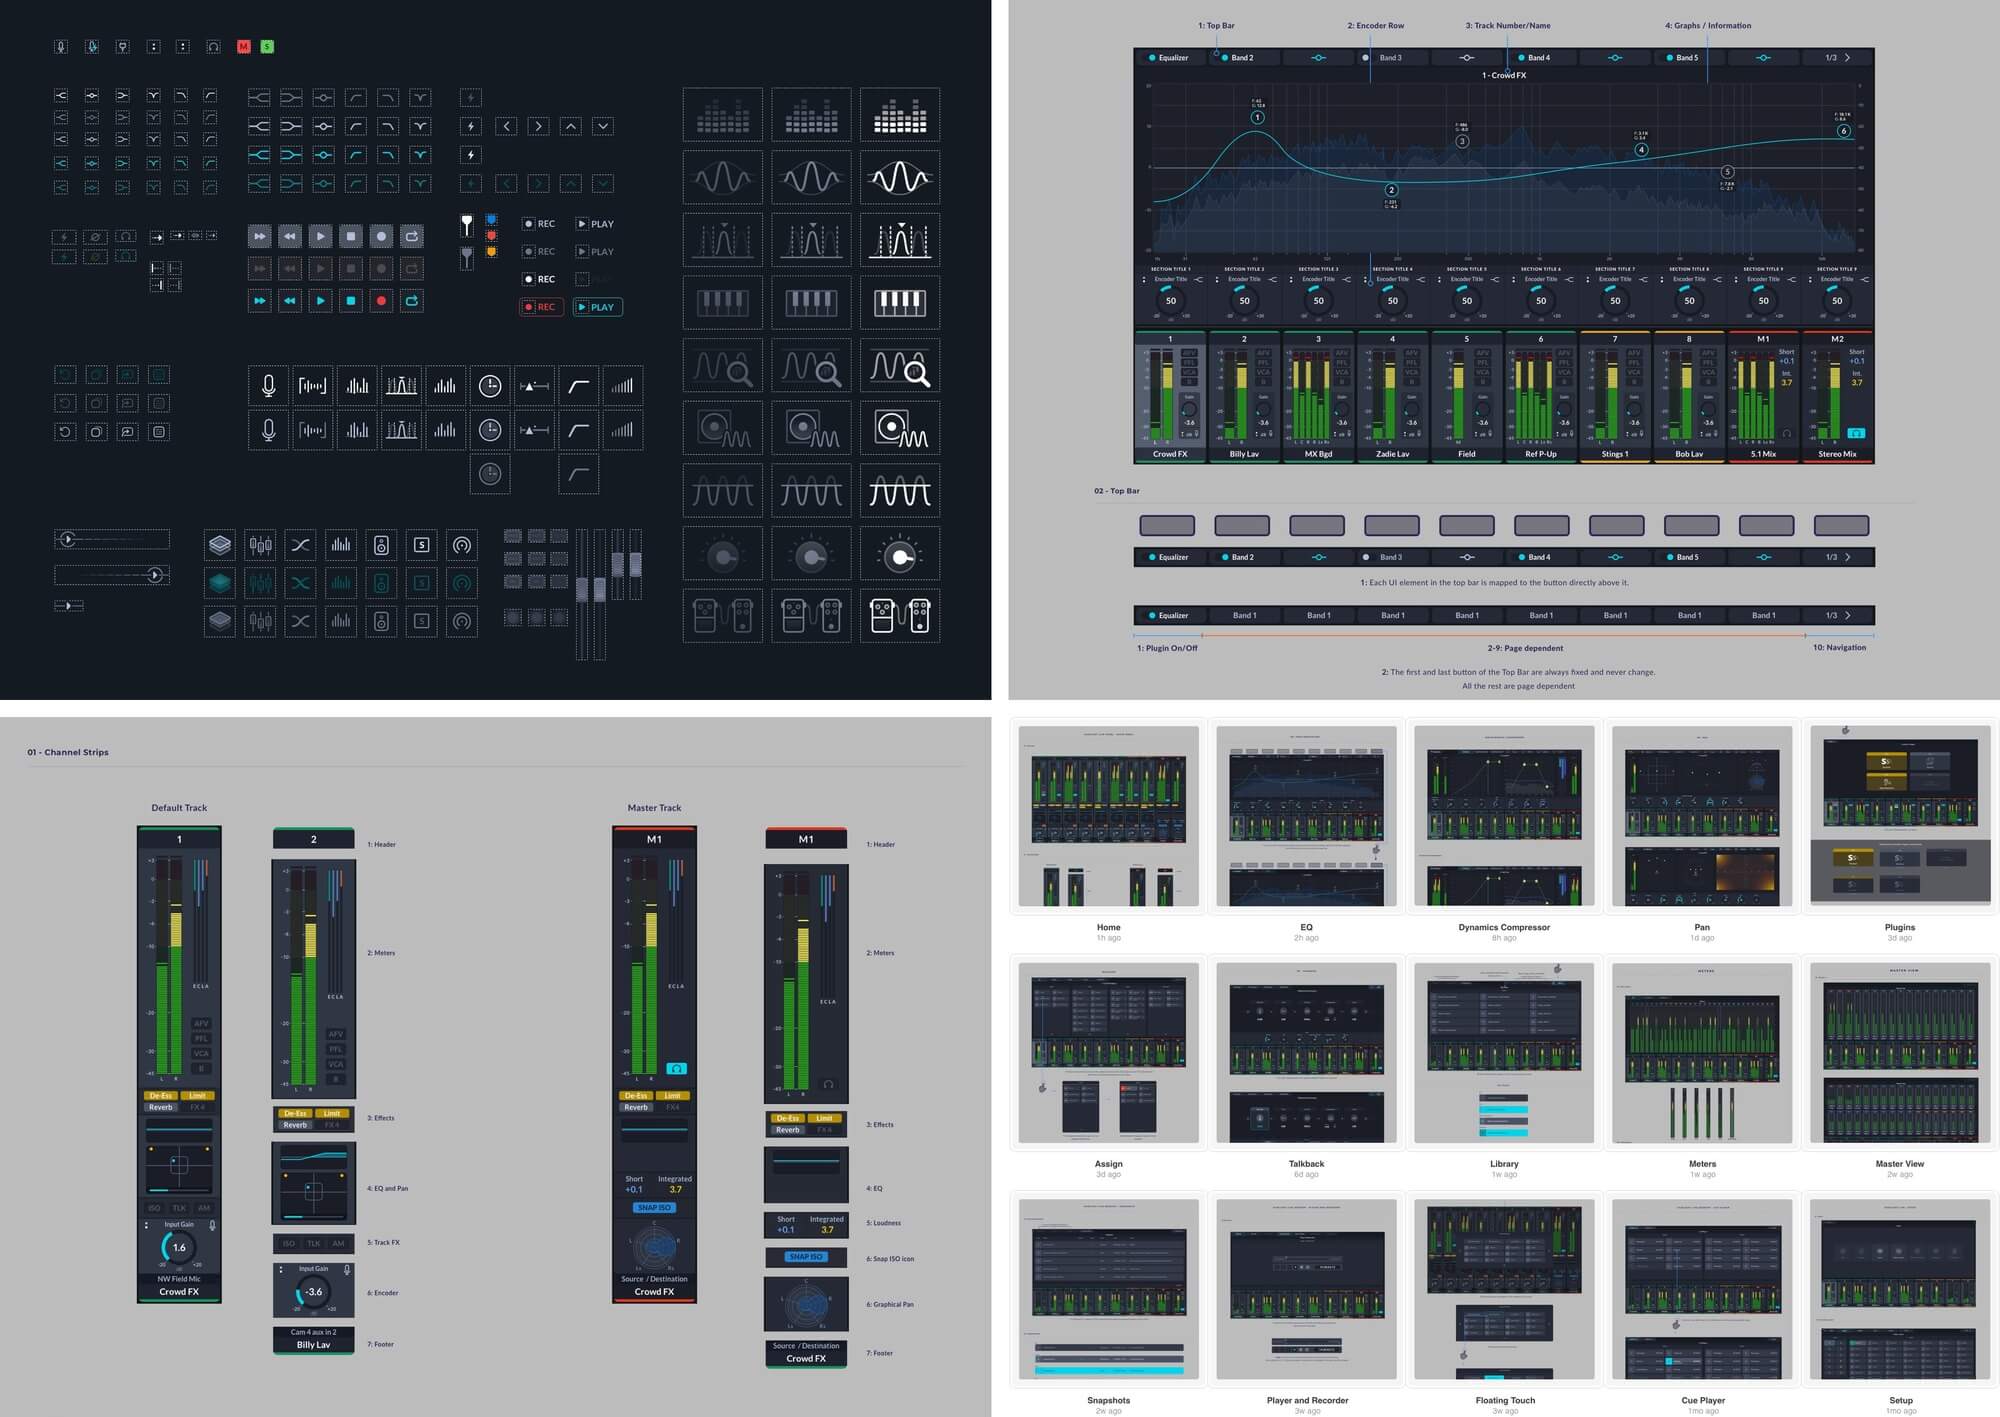Click the red record button in cyan transport row
Viewport: 2000px width, 1417px height.
point(381,300)
